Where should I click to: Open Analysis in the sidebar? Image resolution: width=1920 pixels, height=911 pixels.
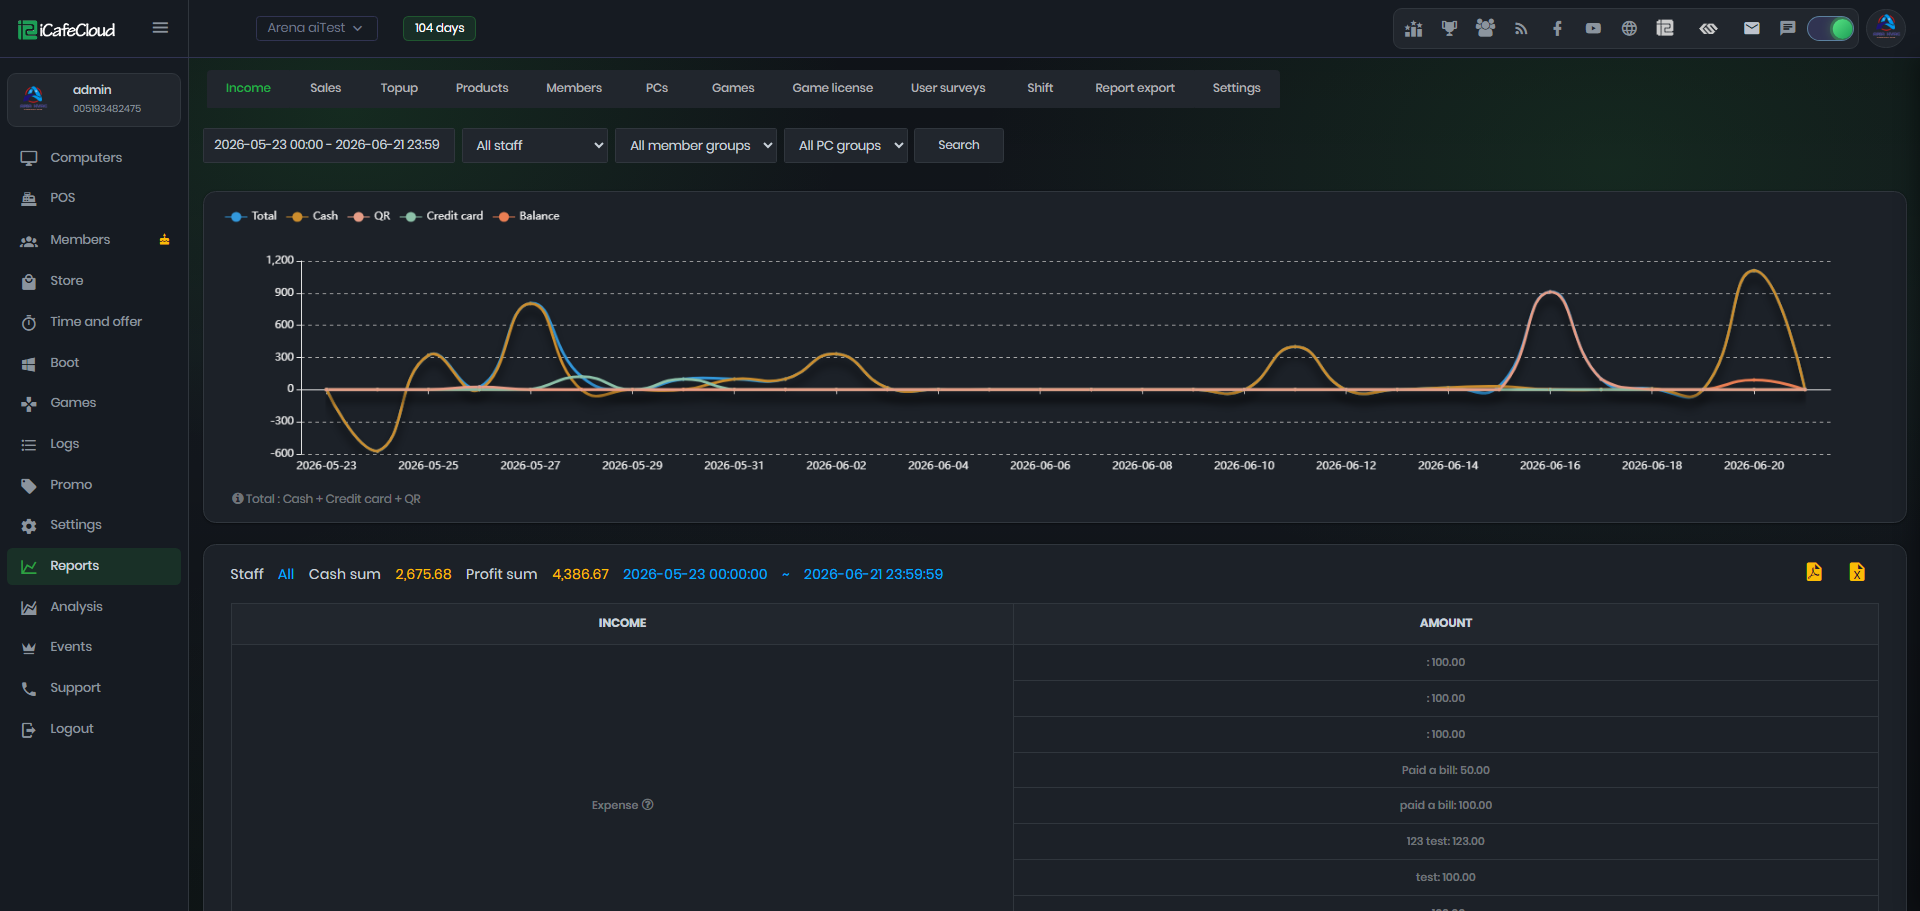[x=76, y=607]
